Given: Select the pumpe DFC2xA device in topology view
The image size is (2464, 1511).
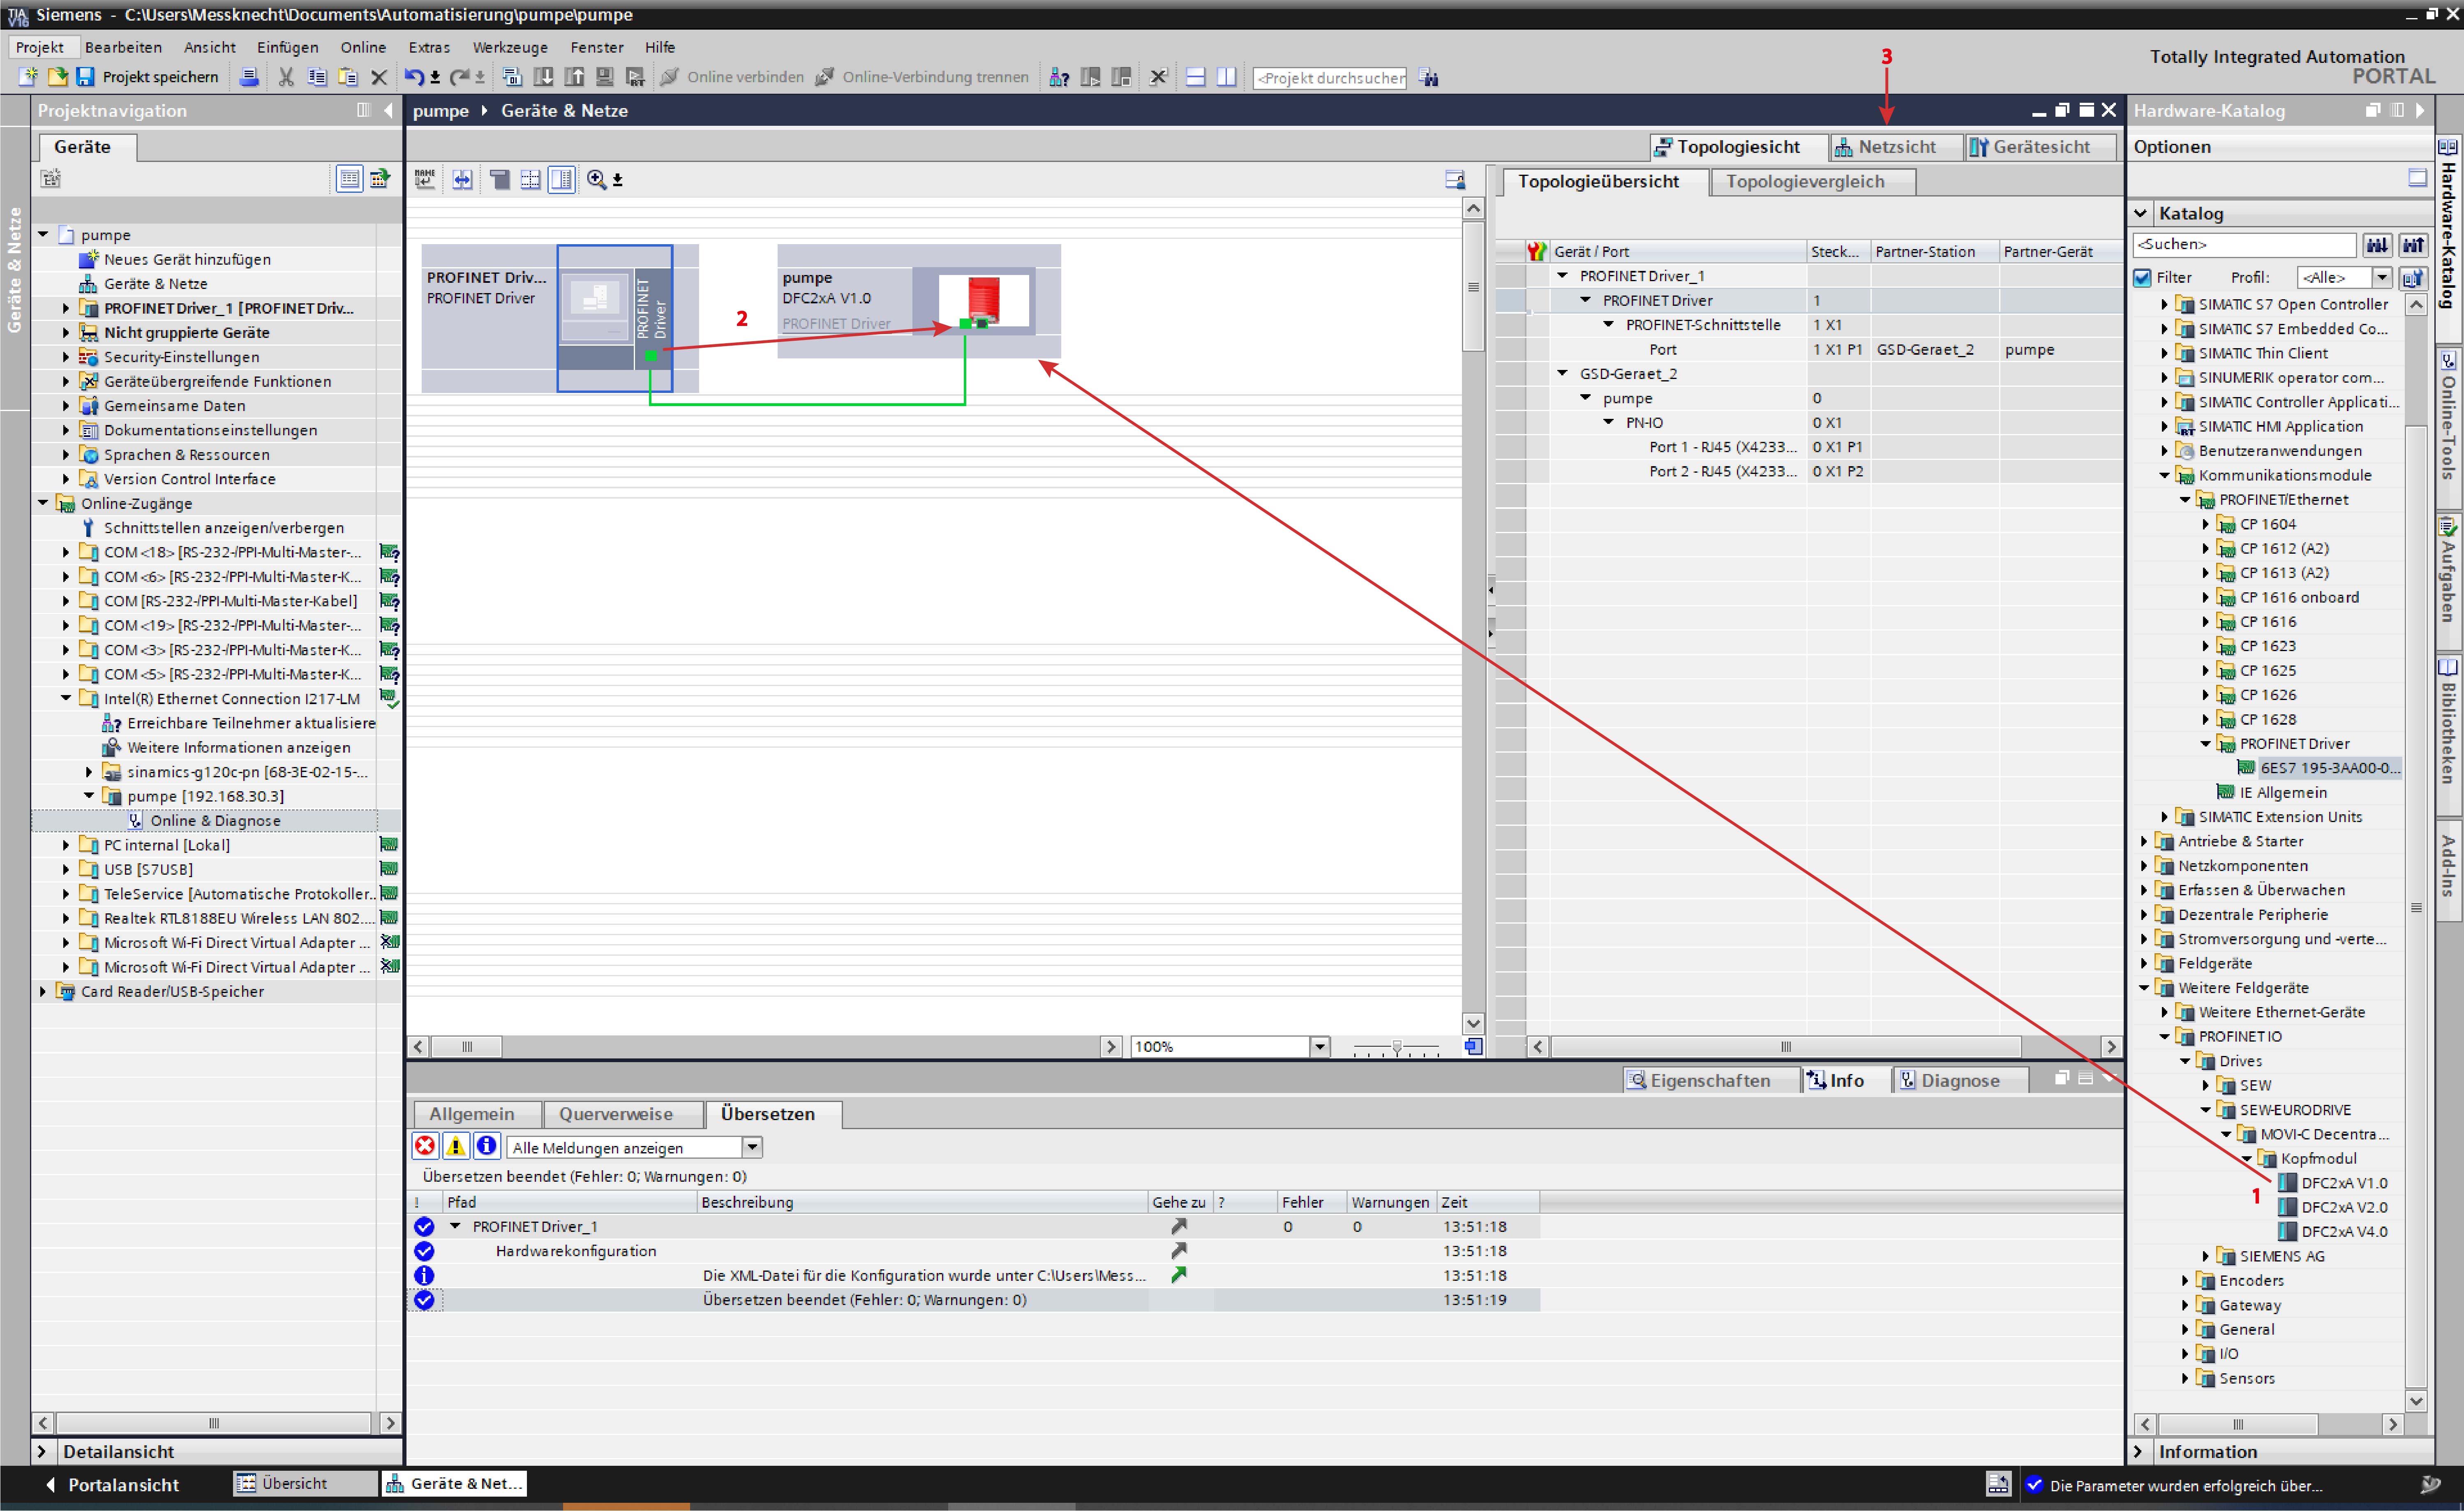Looking at the screenshot, I should pos(918,301).
